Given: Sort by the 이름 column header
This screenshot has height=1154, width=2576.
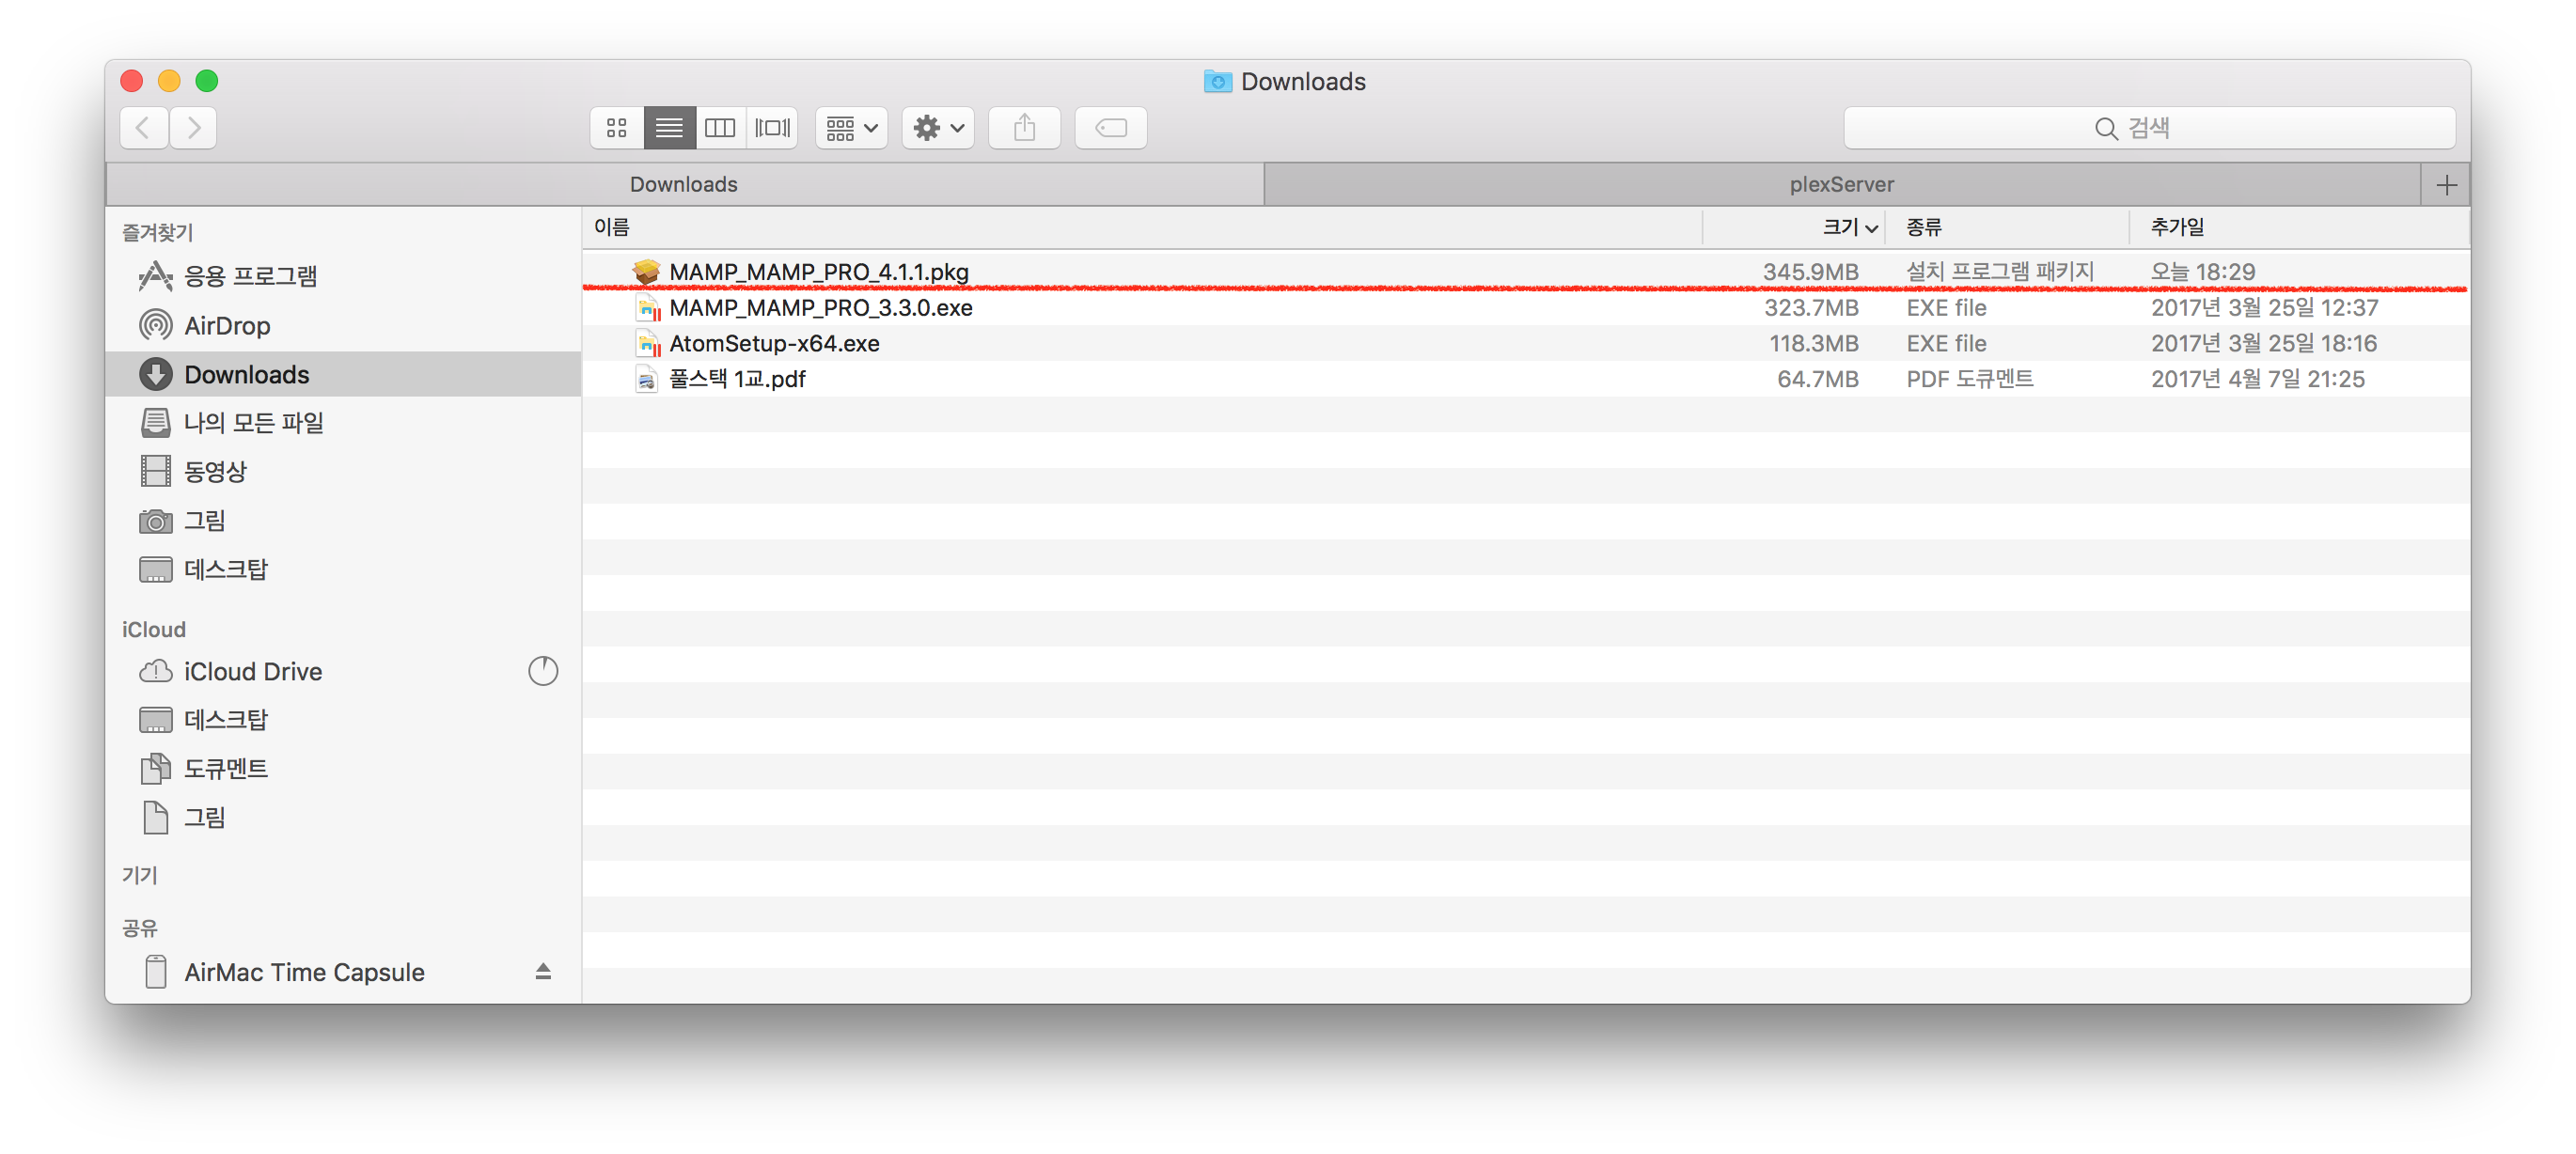Looking at the screenshot, I should click(x=1142, y=227).
